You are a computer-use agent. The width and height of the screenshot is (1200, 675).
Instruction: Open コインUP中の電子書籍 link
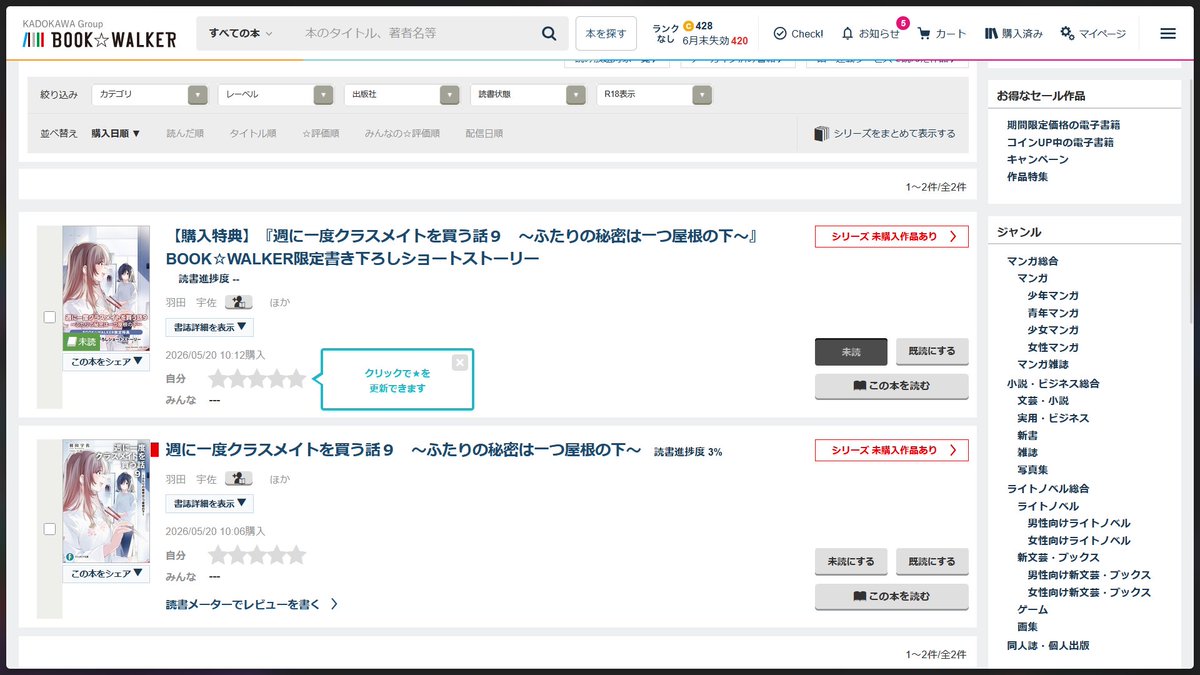click(x=1060, y=142)
